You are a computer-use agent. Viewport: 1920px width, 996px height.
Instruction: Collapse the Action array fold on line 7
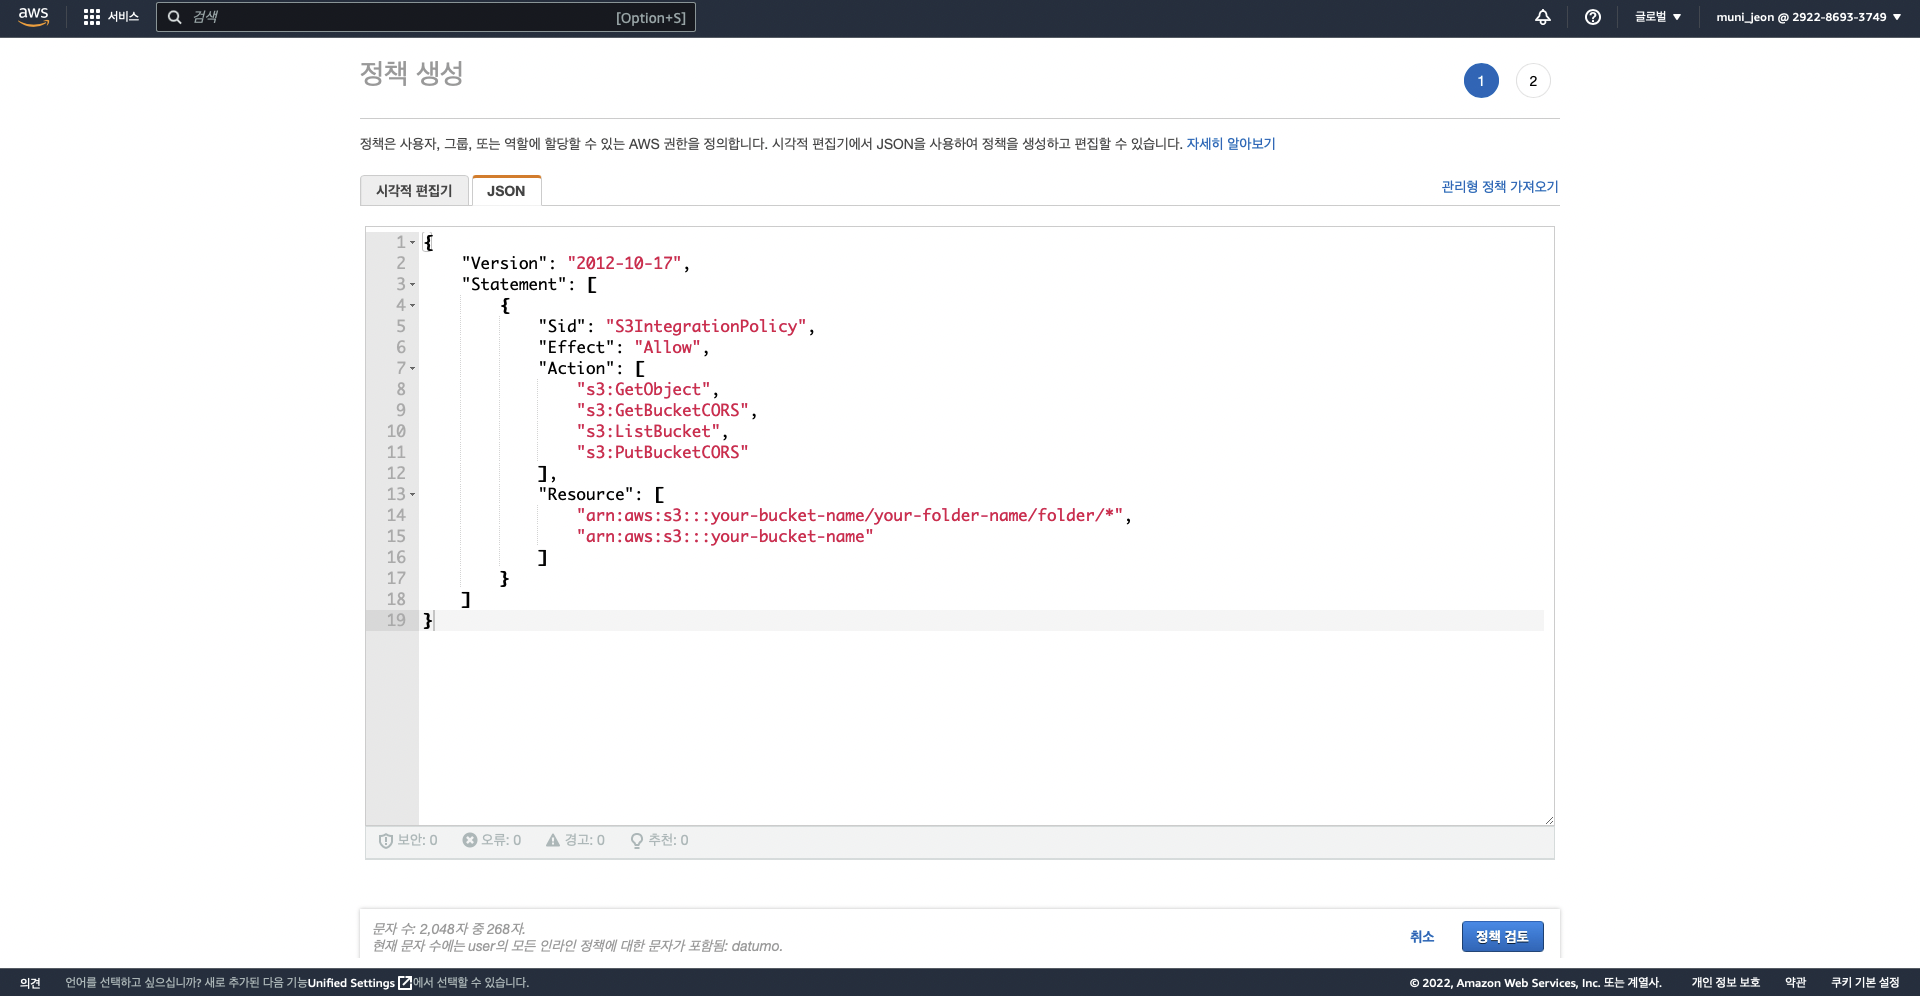[412, 368]
